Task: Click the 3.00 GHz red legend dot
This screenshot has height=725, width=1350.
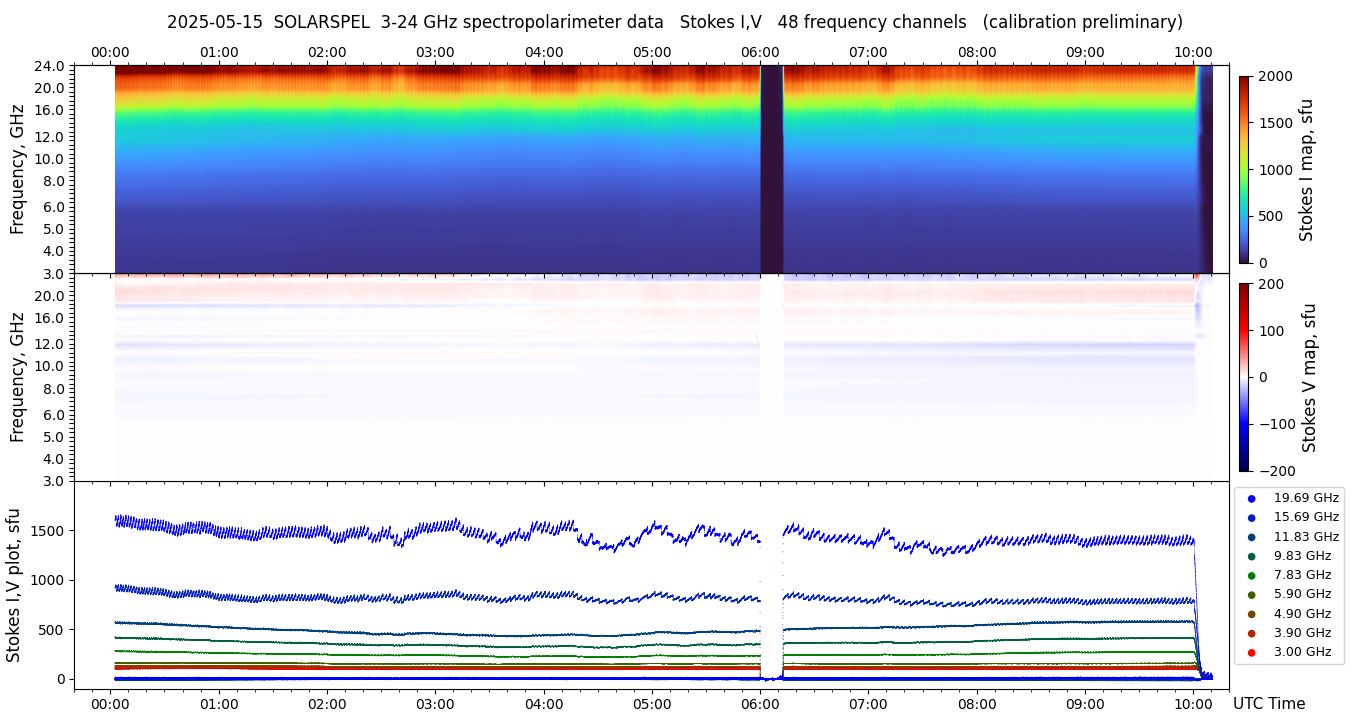Action: click(x=1251, y=653)
